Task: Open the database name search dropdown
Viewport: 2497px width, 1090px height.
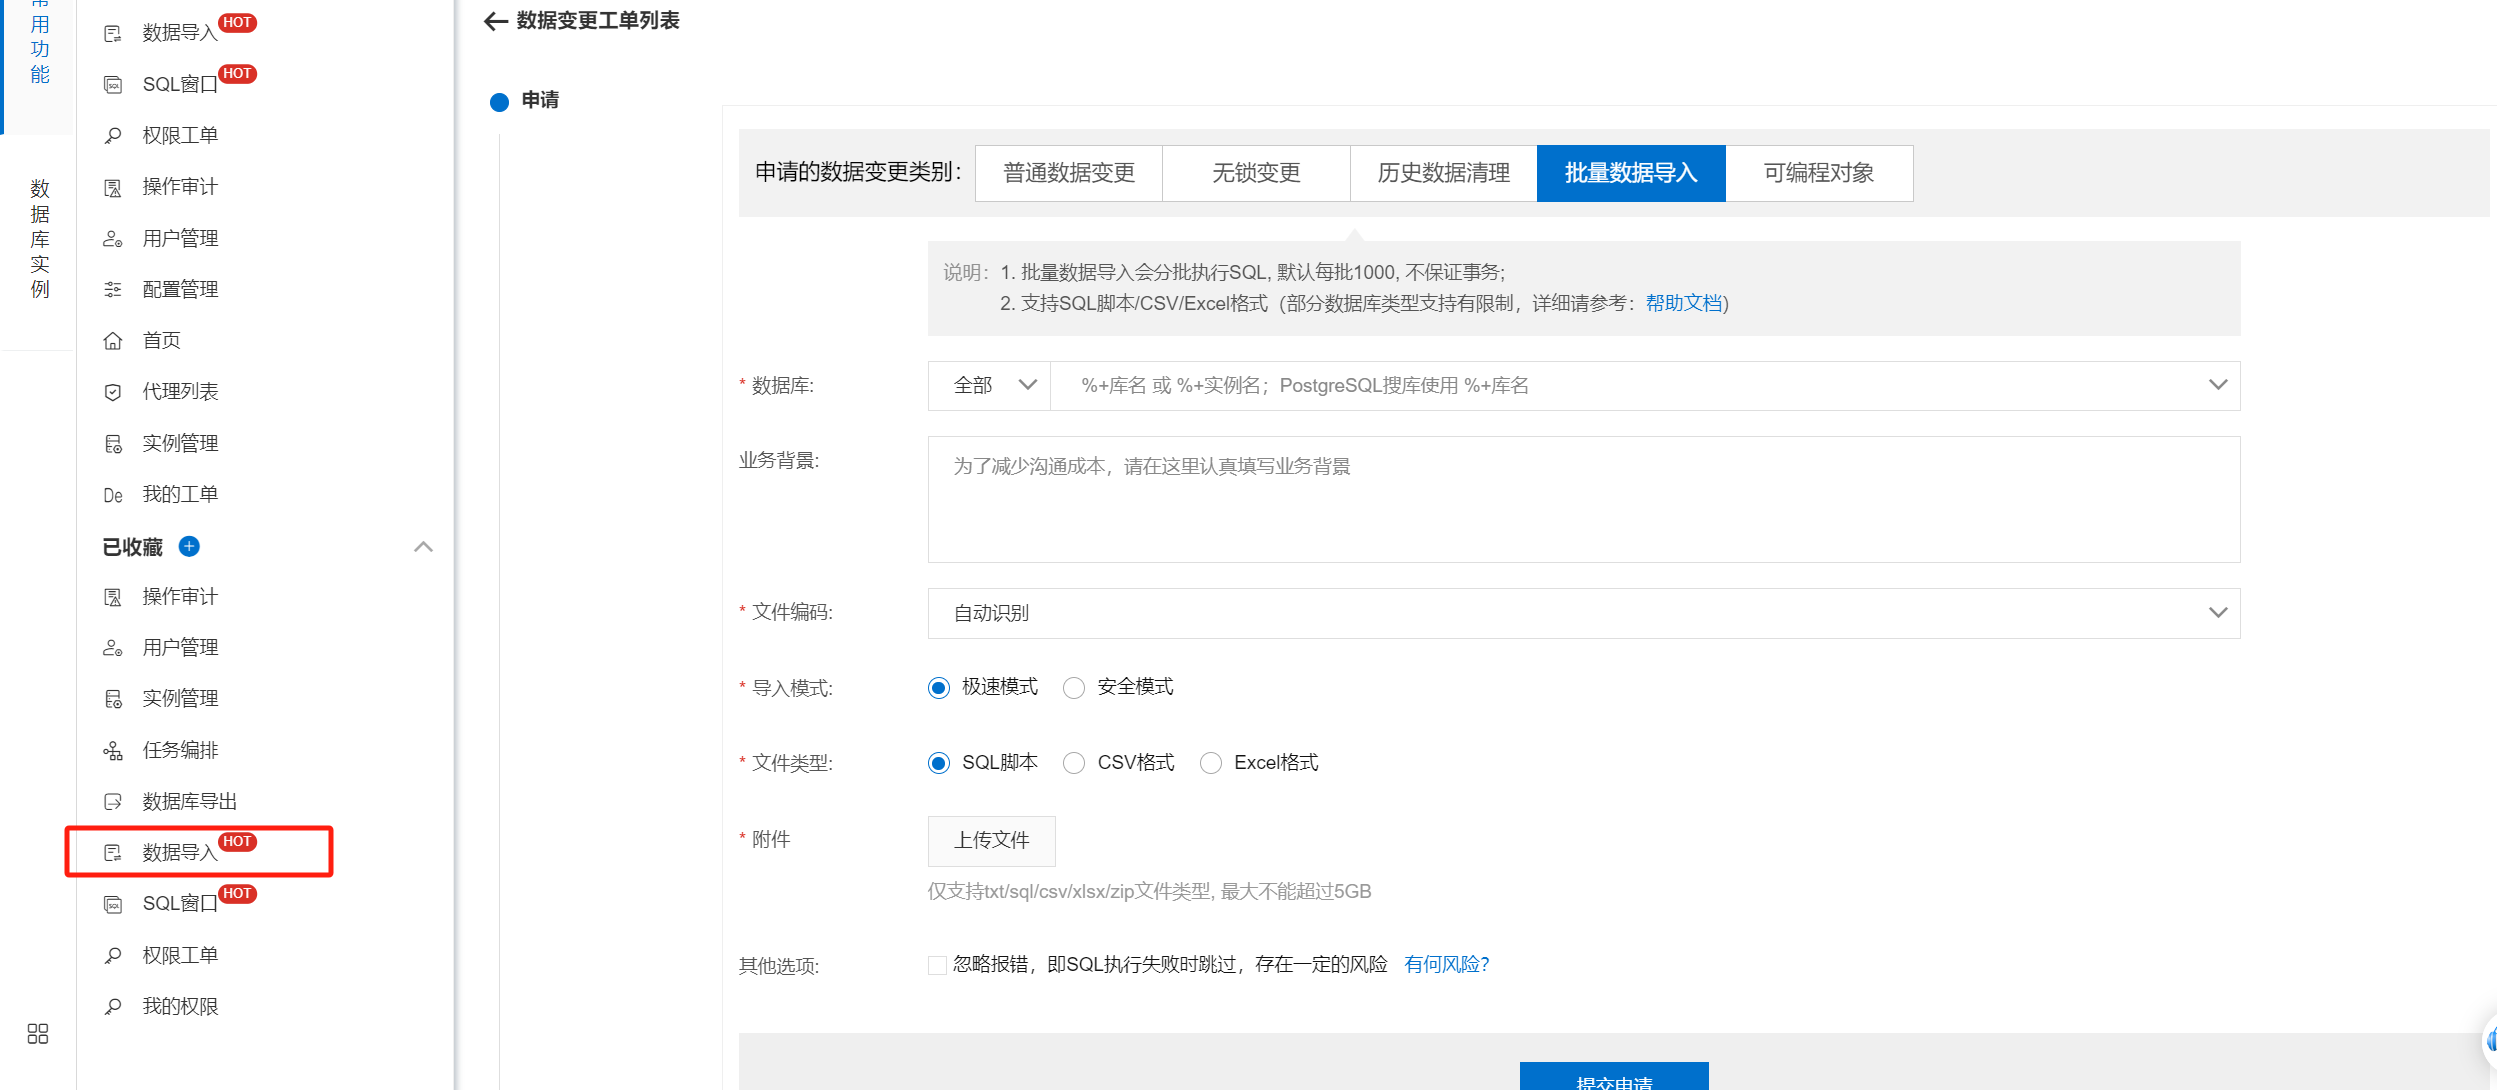Action: (x=1645, y=386)
